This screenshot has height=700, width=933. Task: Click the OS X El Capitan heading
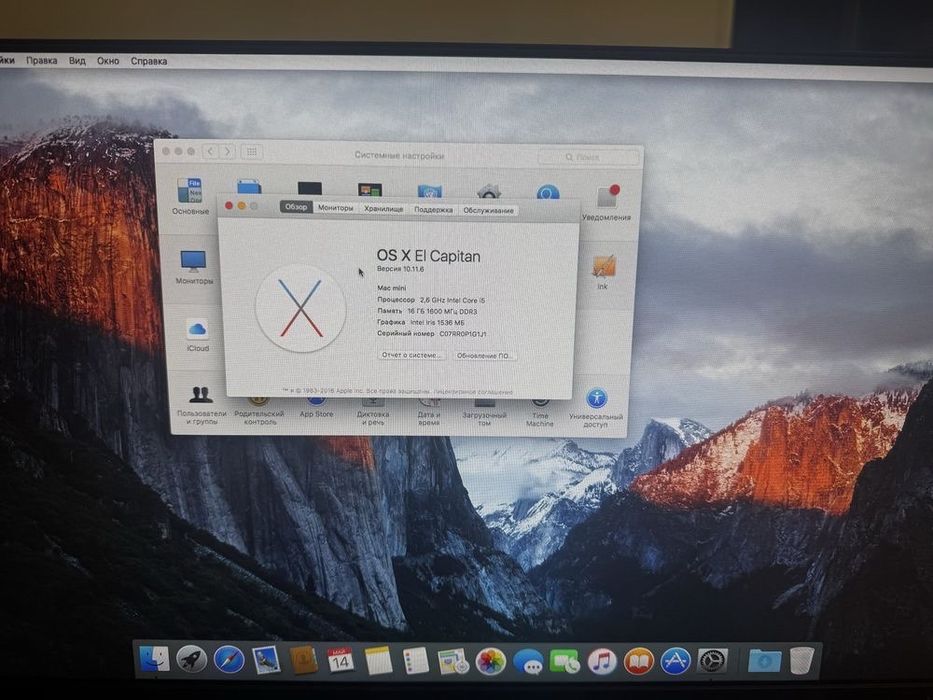point(428,256)
